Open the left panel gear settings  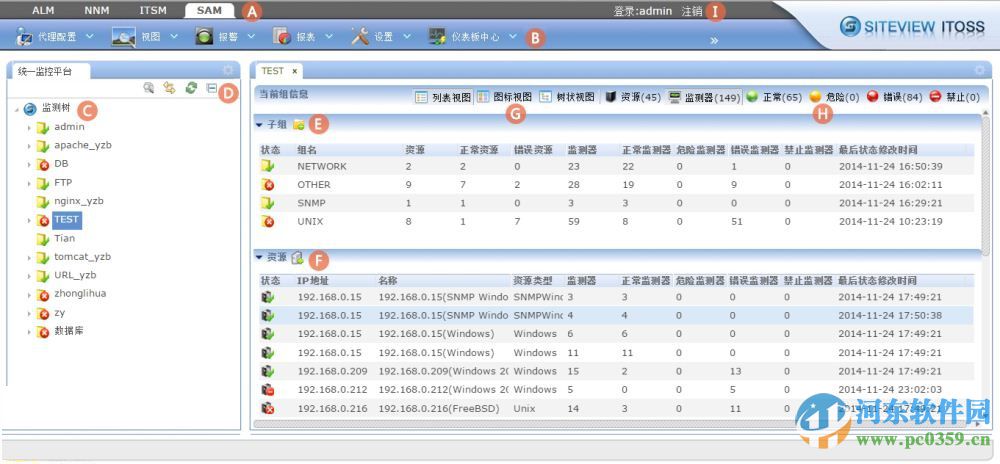point(228,71)
